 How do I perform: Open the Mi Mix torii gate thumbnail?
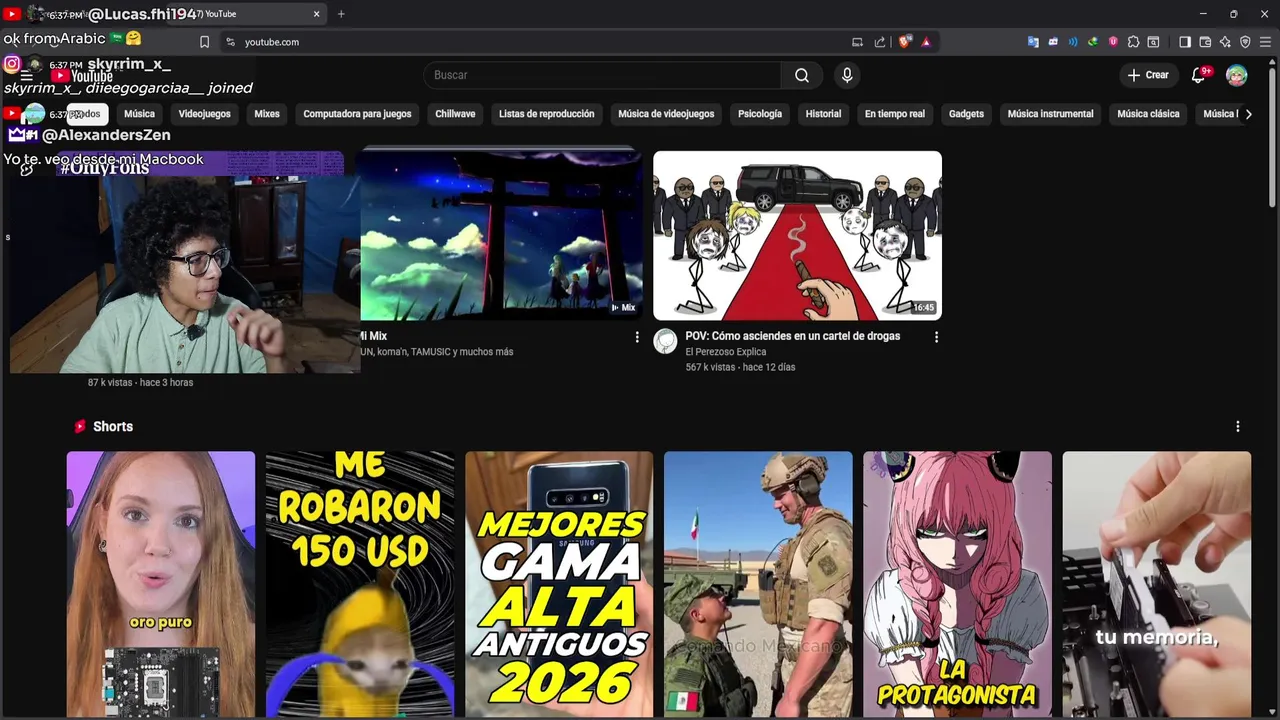point(501,235)
